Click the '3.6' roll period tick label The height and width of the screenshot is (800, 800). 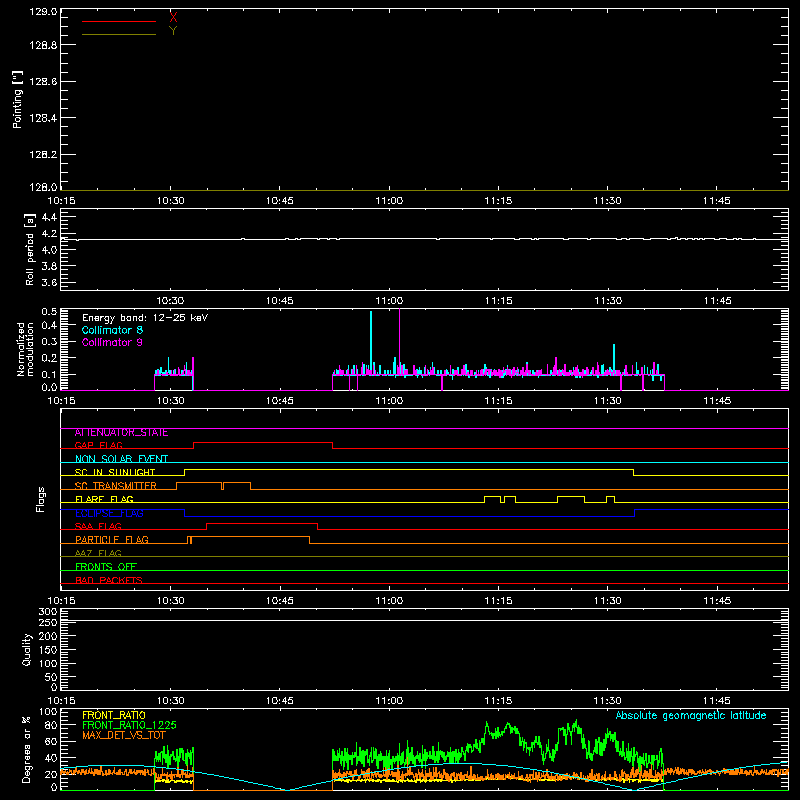(49, 282)
